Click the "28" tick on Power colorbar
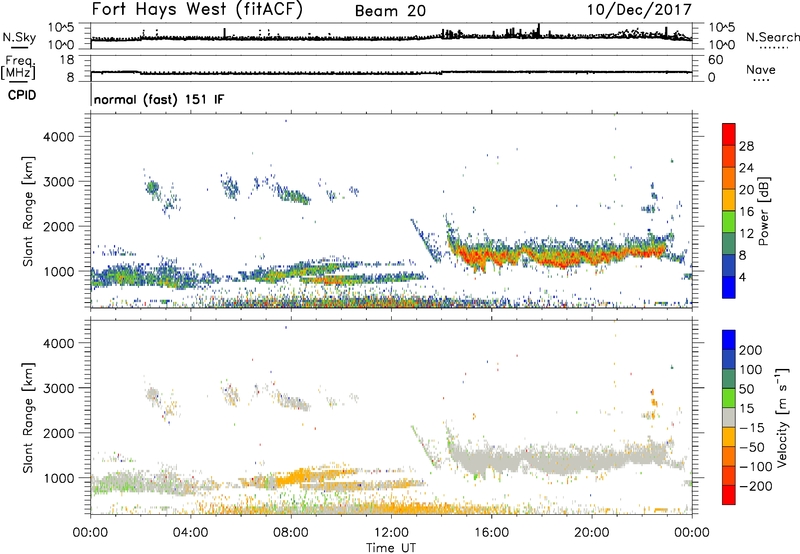Image resolution: width=800 pixels, height=554 pixels. 746,146
